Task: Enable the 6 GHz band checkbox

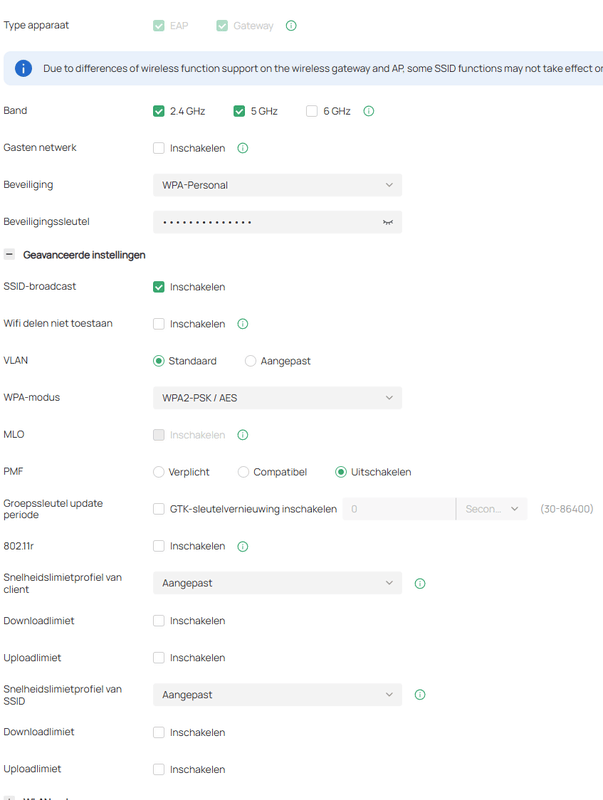Action: click(x=312, y=111)
